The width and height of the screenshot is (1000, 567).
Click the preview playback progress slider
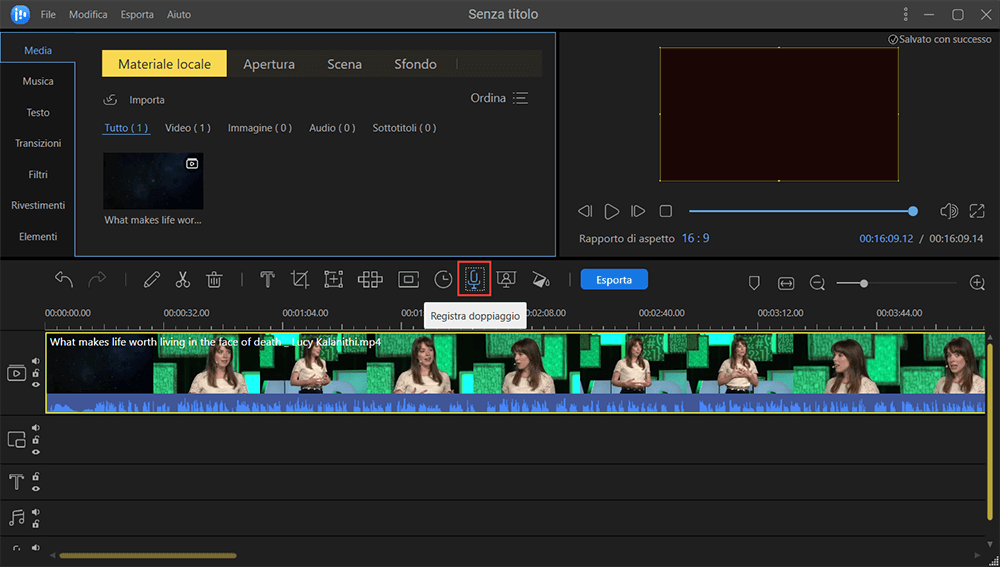800,211
